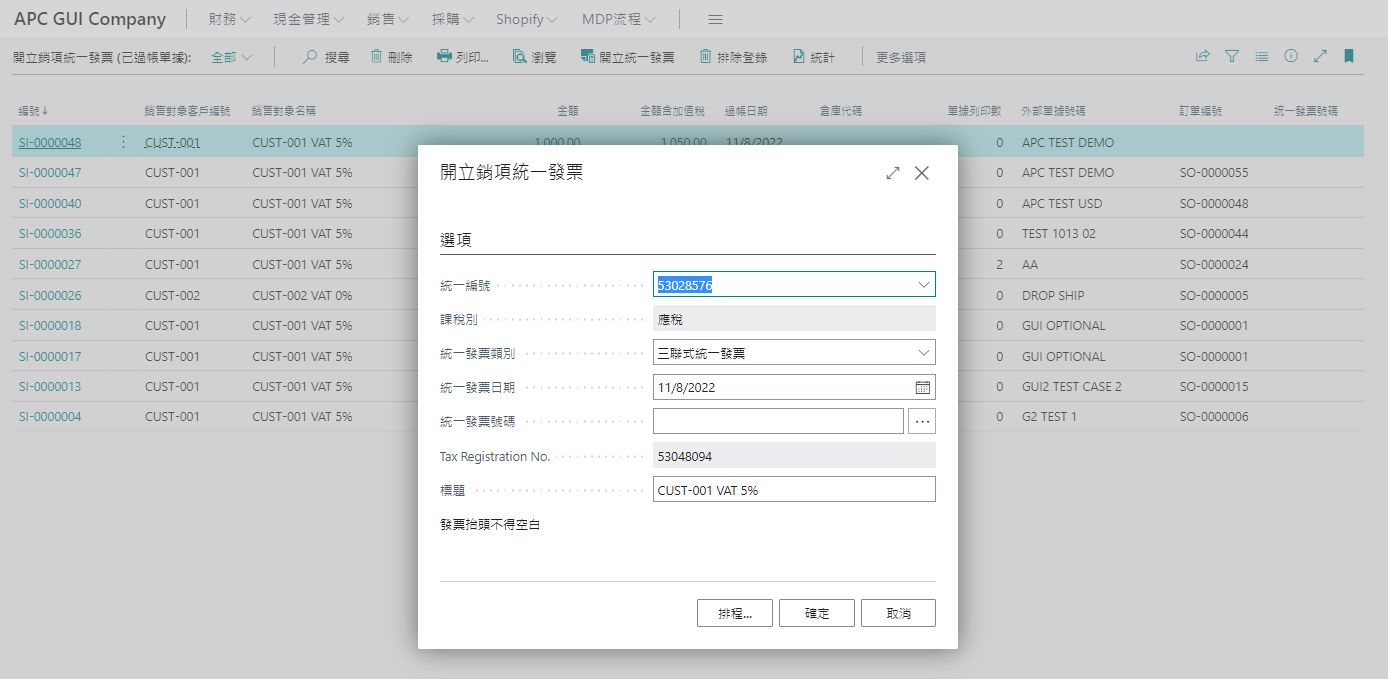The image size is (1388, 679).
Task: Click the 排除登錄 toolbar action
Action: click(733, 57)
